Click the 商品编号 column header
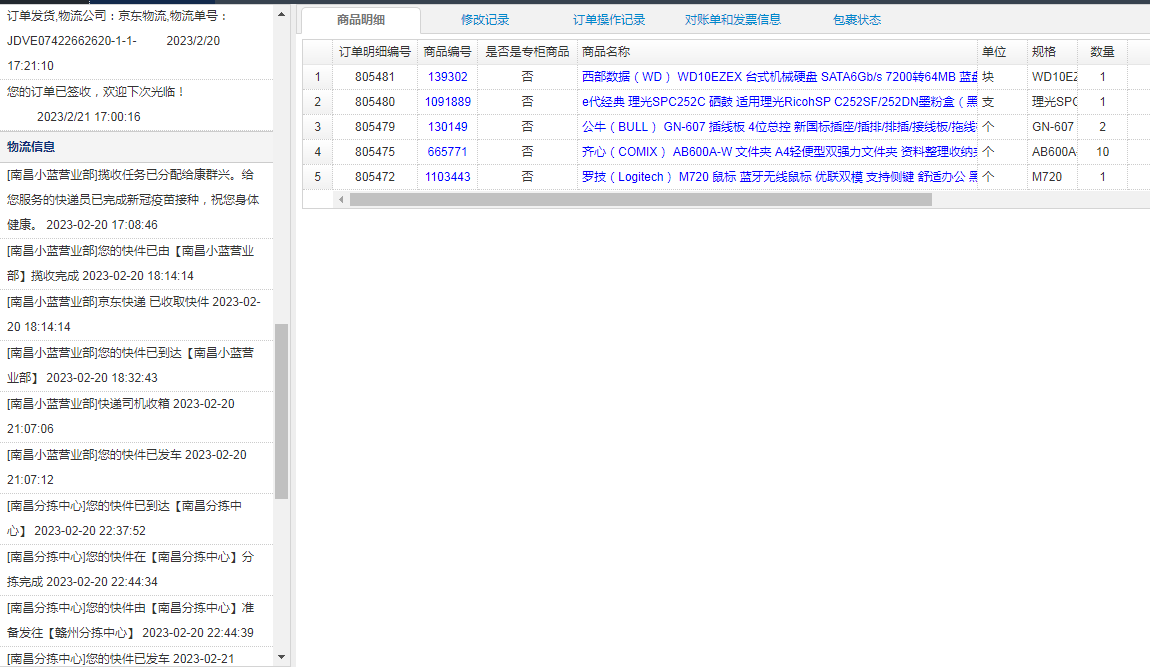1150x667 pixels. [x=447, y=52]
